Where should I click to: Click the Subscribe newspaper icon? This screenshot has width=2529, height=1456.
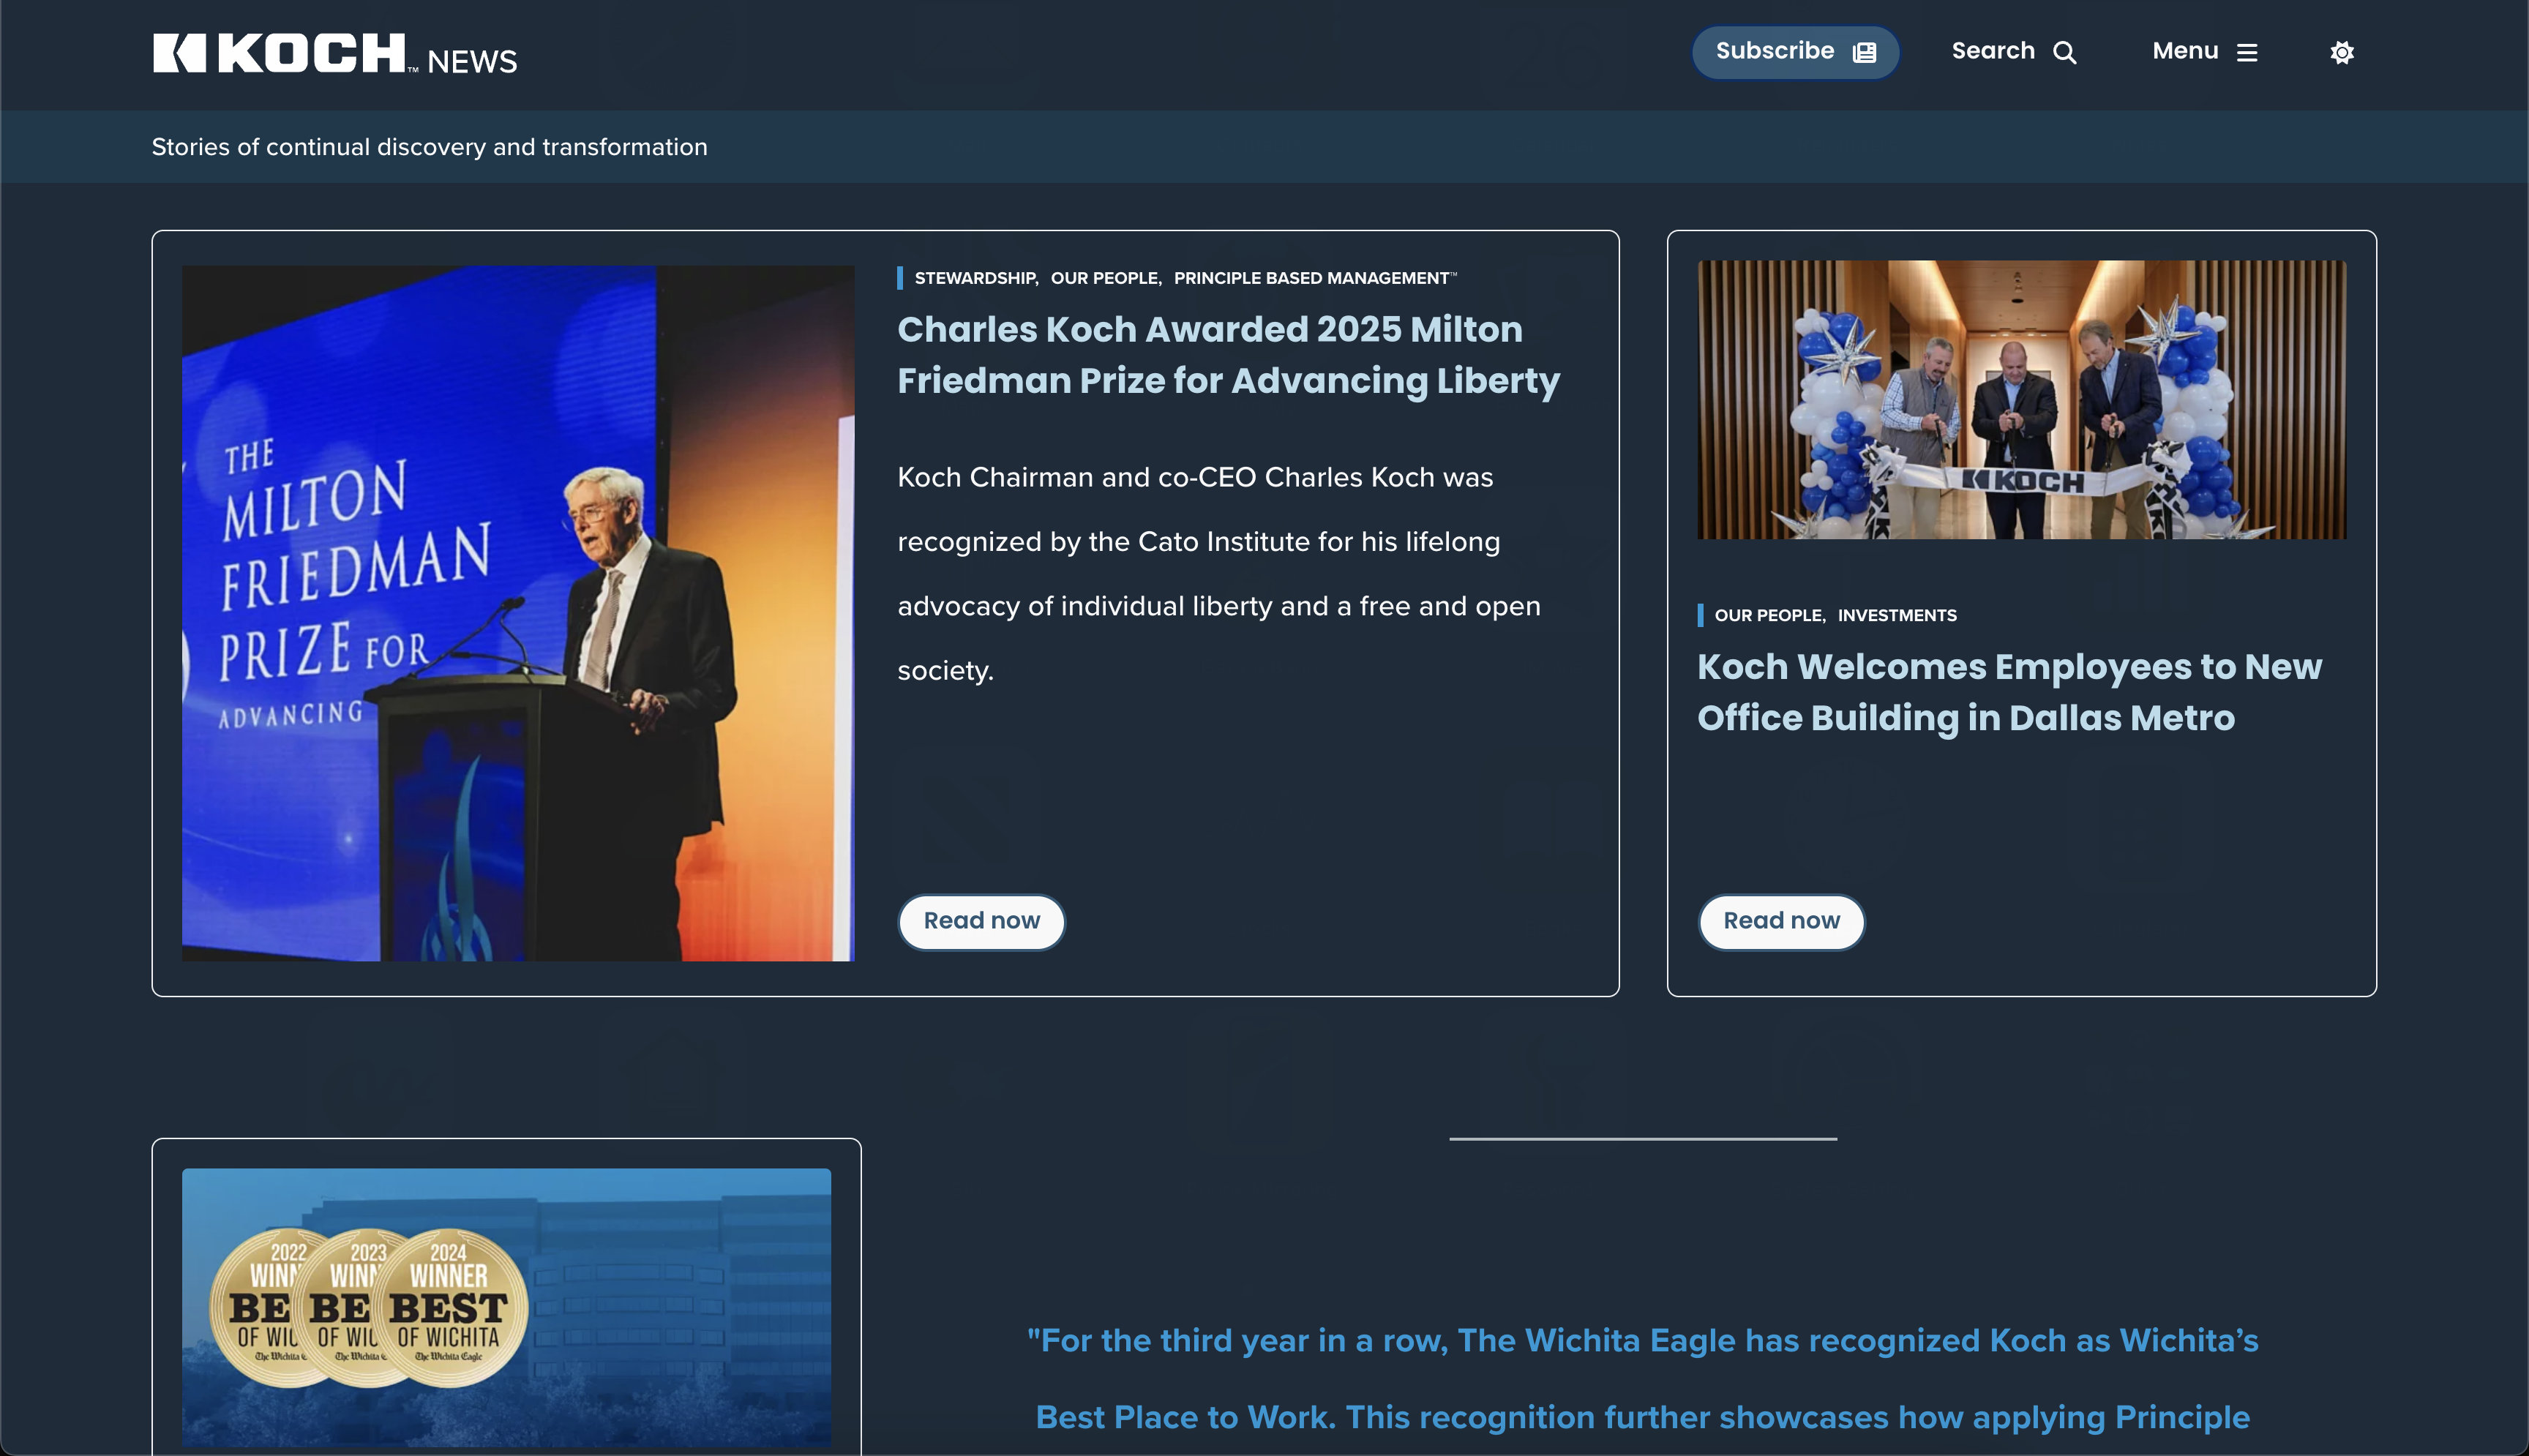click(1864, 53)
